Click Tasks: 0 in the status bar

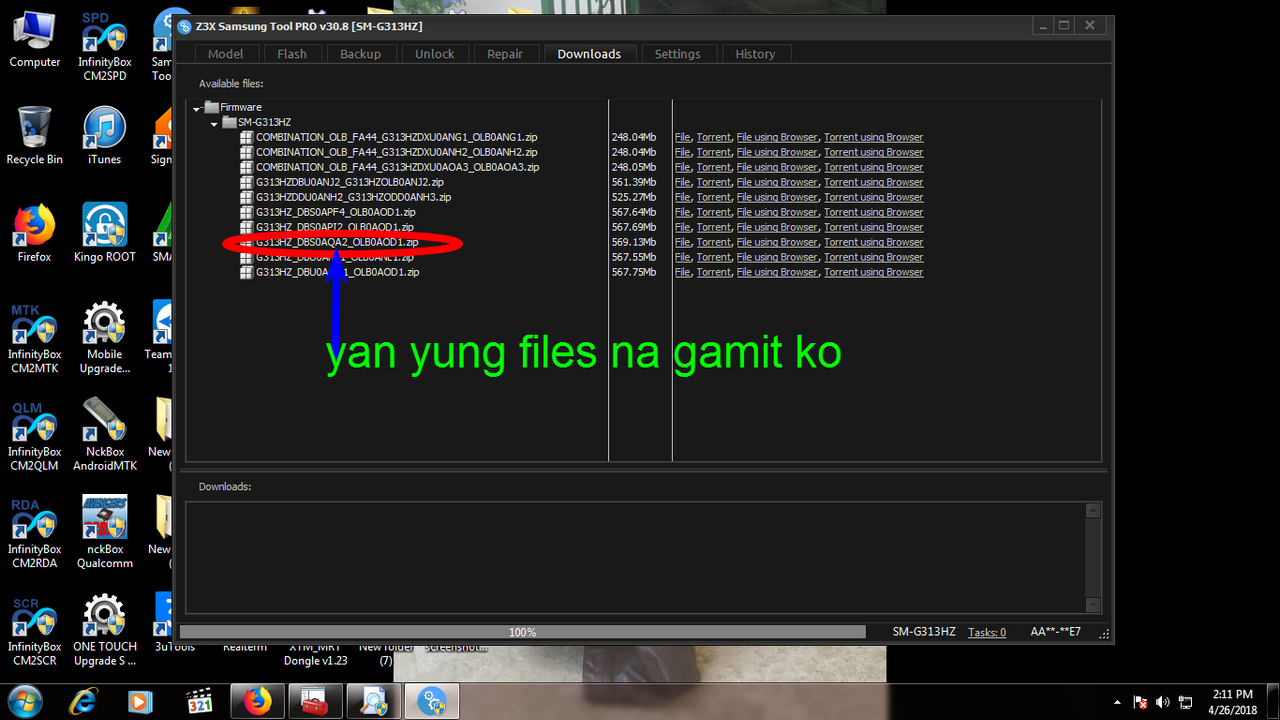point(987,631)
